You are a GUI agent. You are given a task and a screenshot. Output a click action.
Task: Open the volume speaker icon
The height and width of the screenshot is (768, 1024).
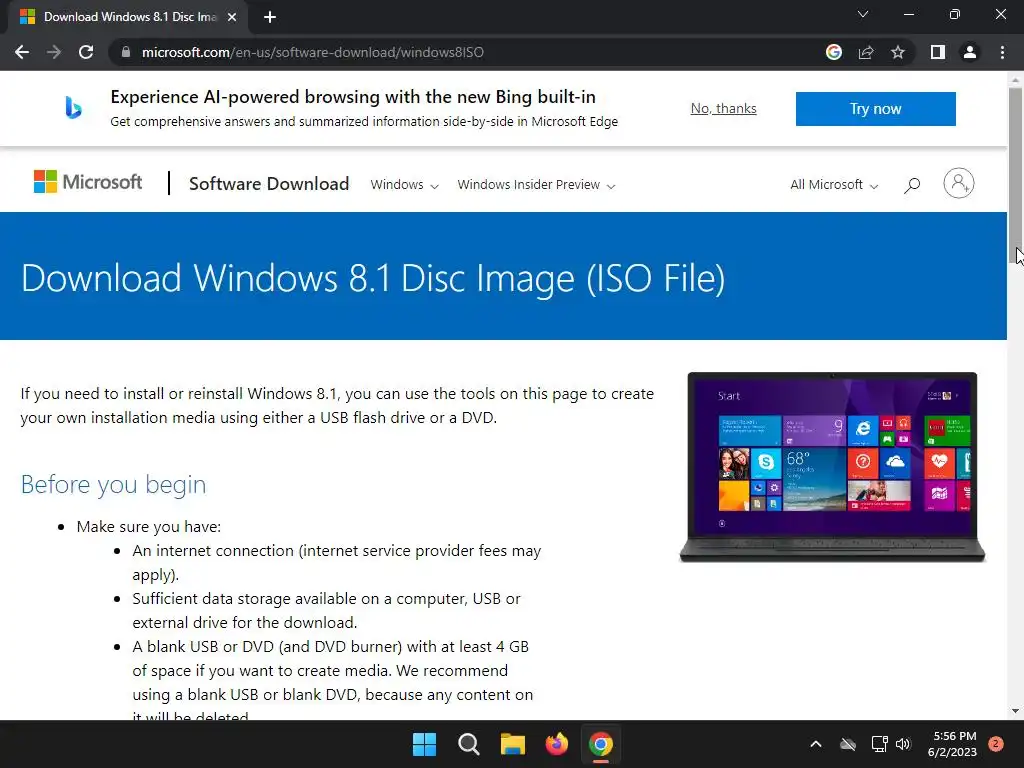[x=903, y=744]
